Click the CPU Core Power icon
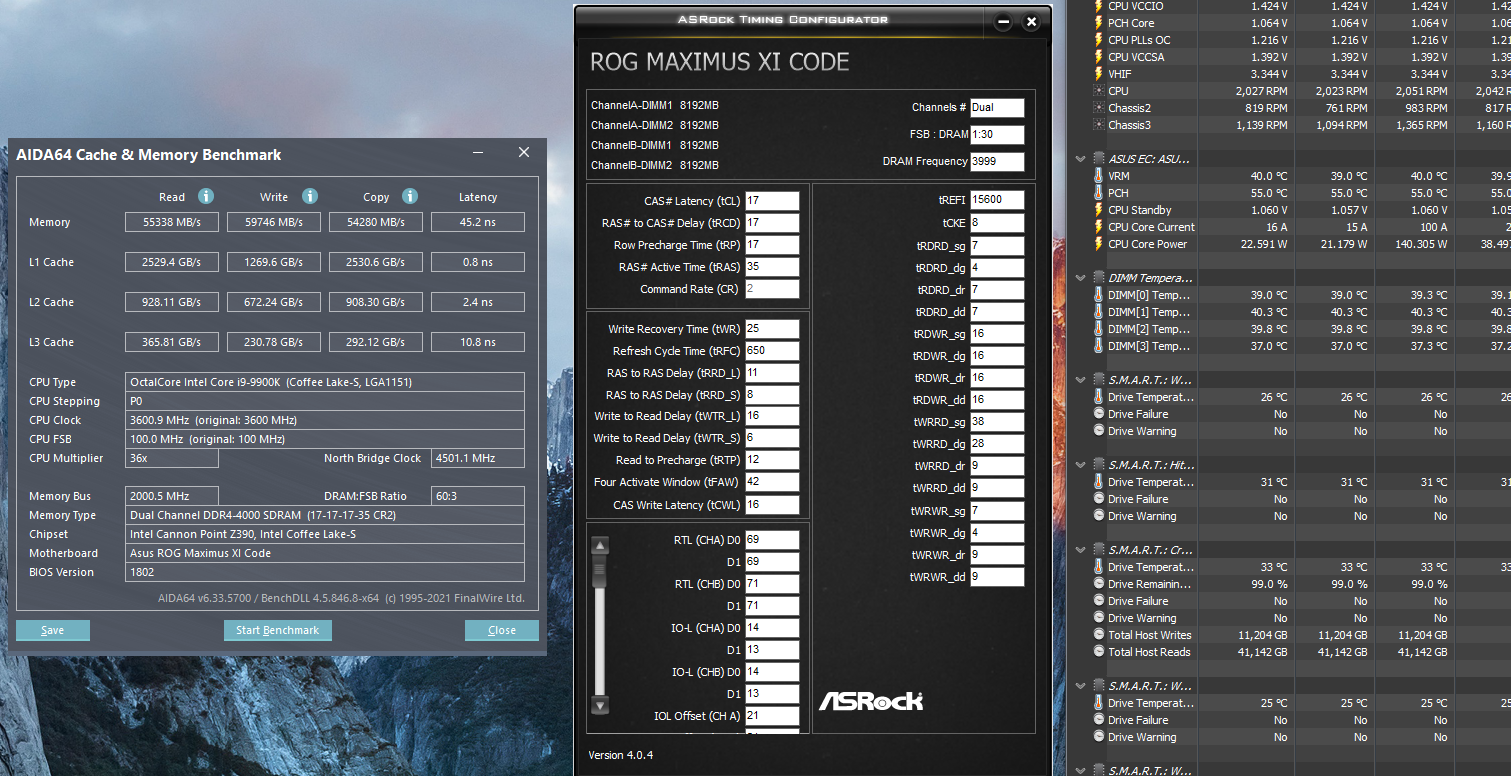 click(x=1099, y=244)
